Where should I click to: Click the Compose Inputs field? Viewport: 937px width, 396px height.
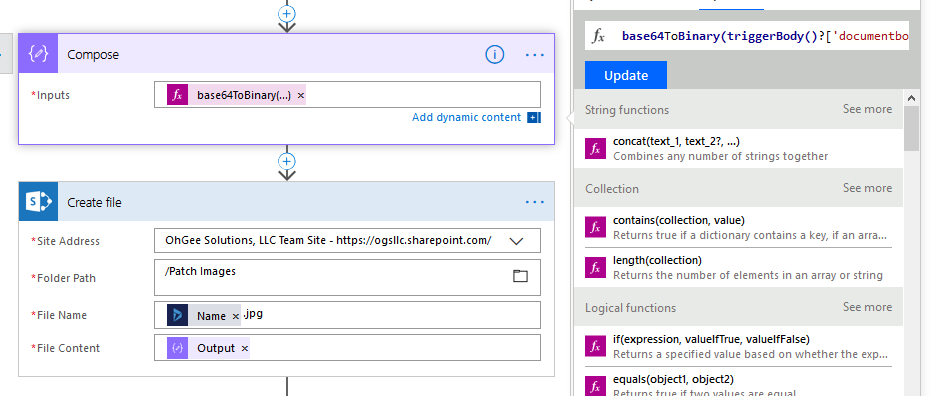[347, 95]
